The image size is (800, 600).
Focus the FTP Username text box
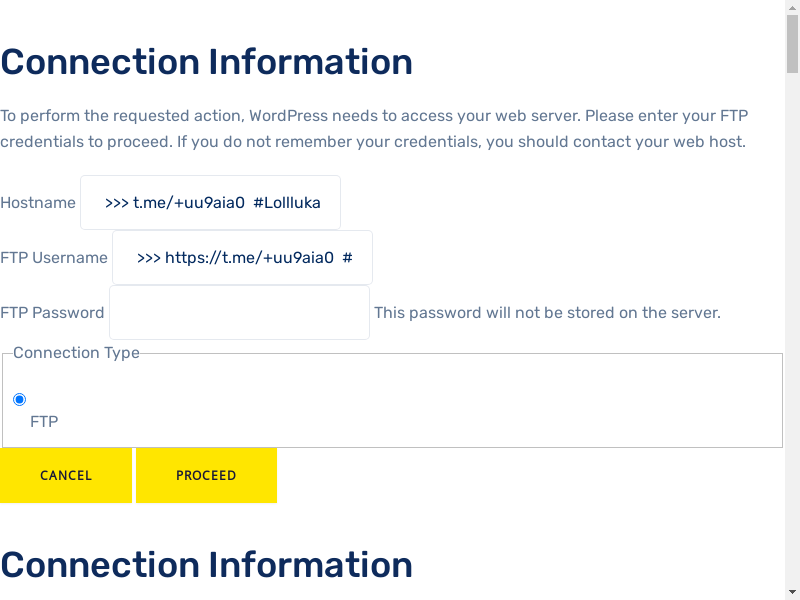click(x=242, y=258)
